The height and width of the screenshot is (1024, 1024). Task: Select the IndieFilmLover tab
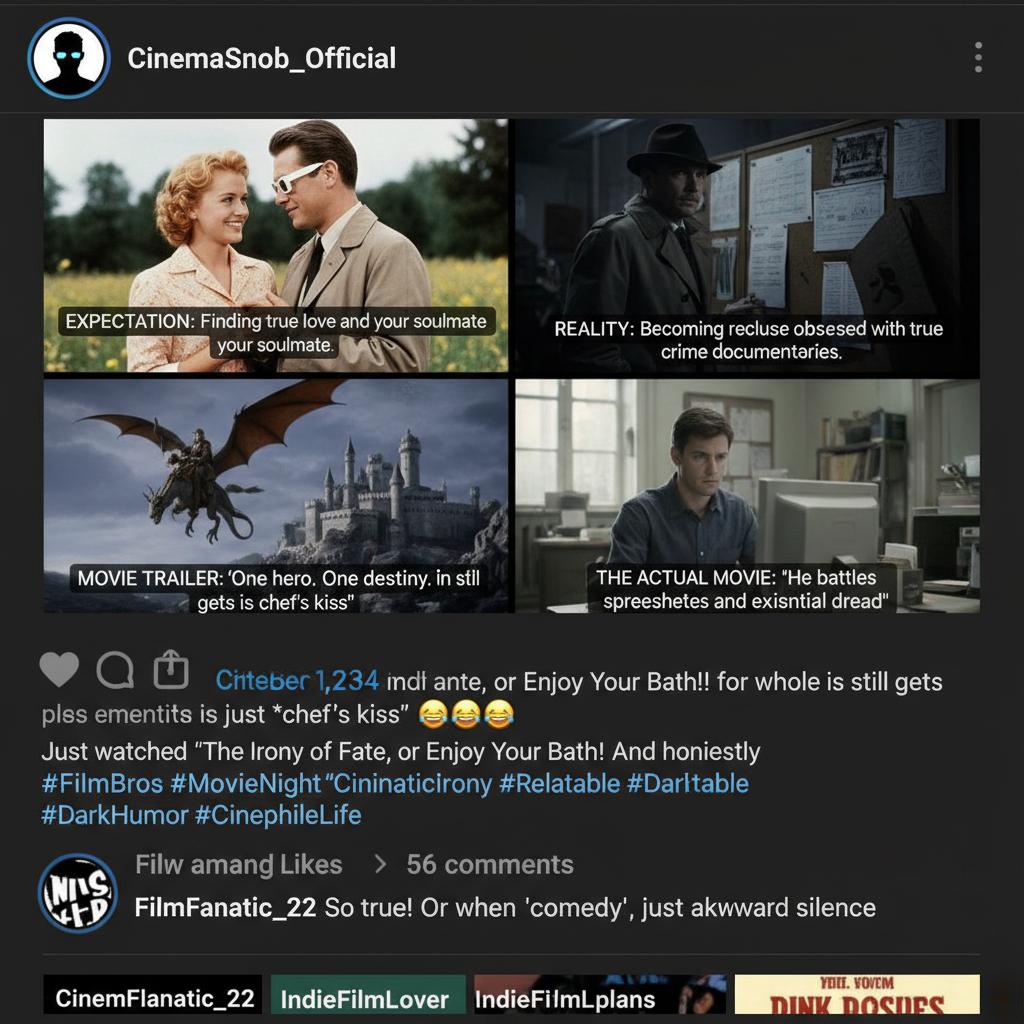[x=366, y=998]
